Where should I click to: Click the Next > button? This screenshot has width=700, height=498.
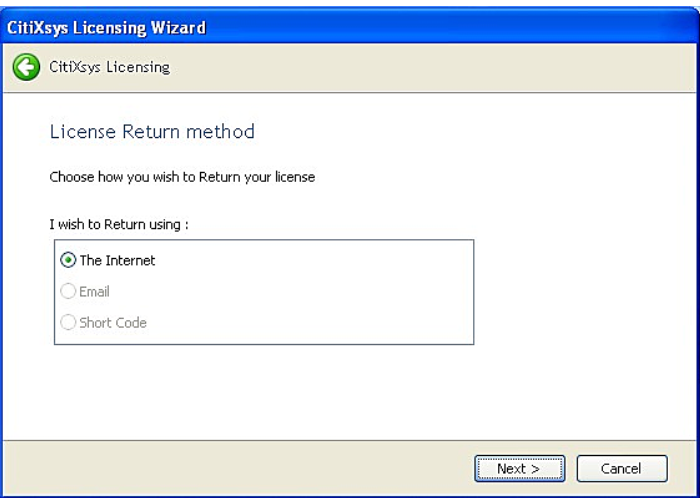[x=520, y=469]
